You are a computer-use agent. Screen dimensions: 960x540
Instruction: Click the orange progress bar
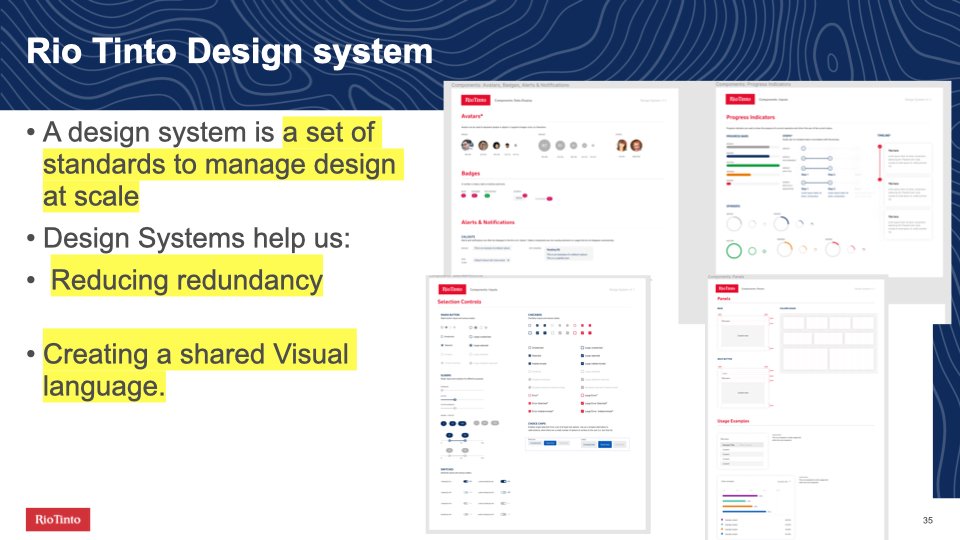[738, 174]
